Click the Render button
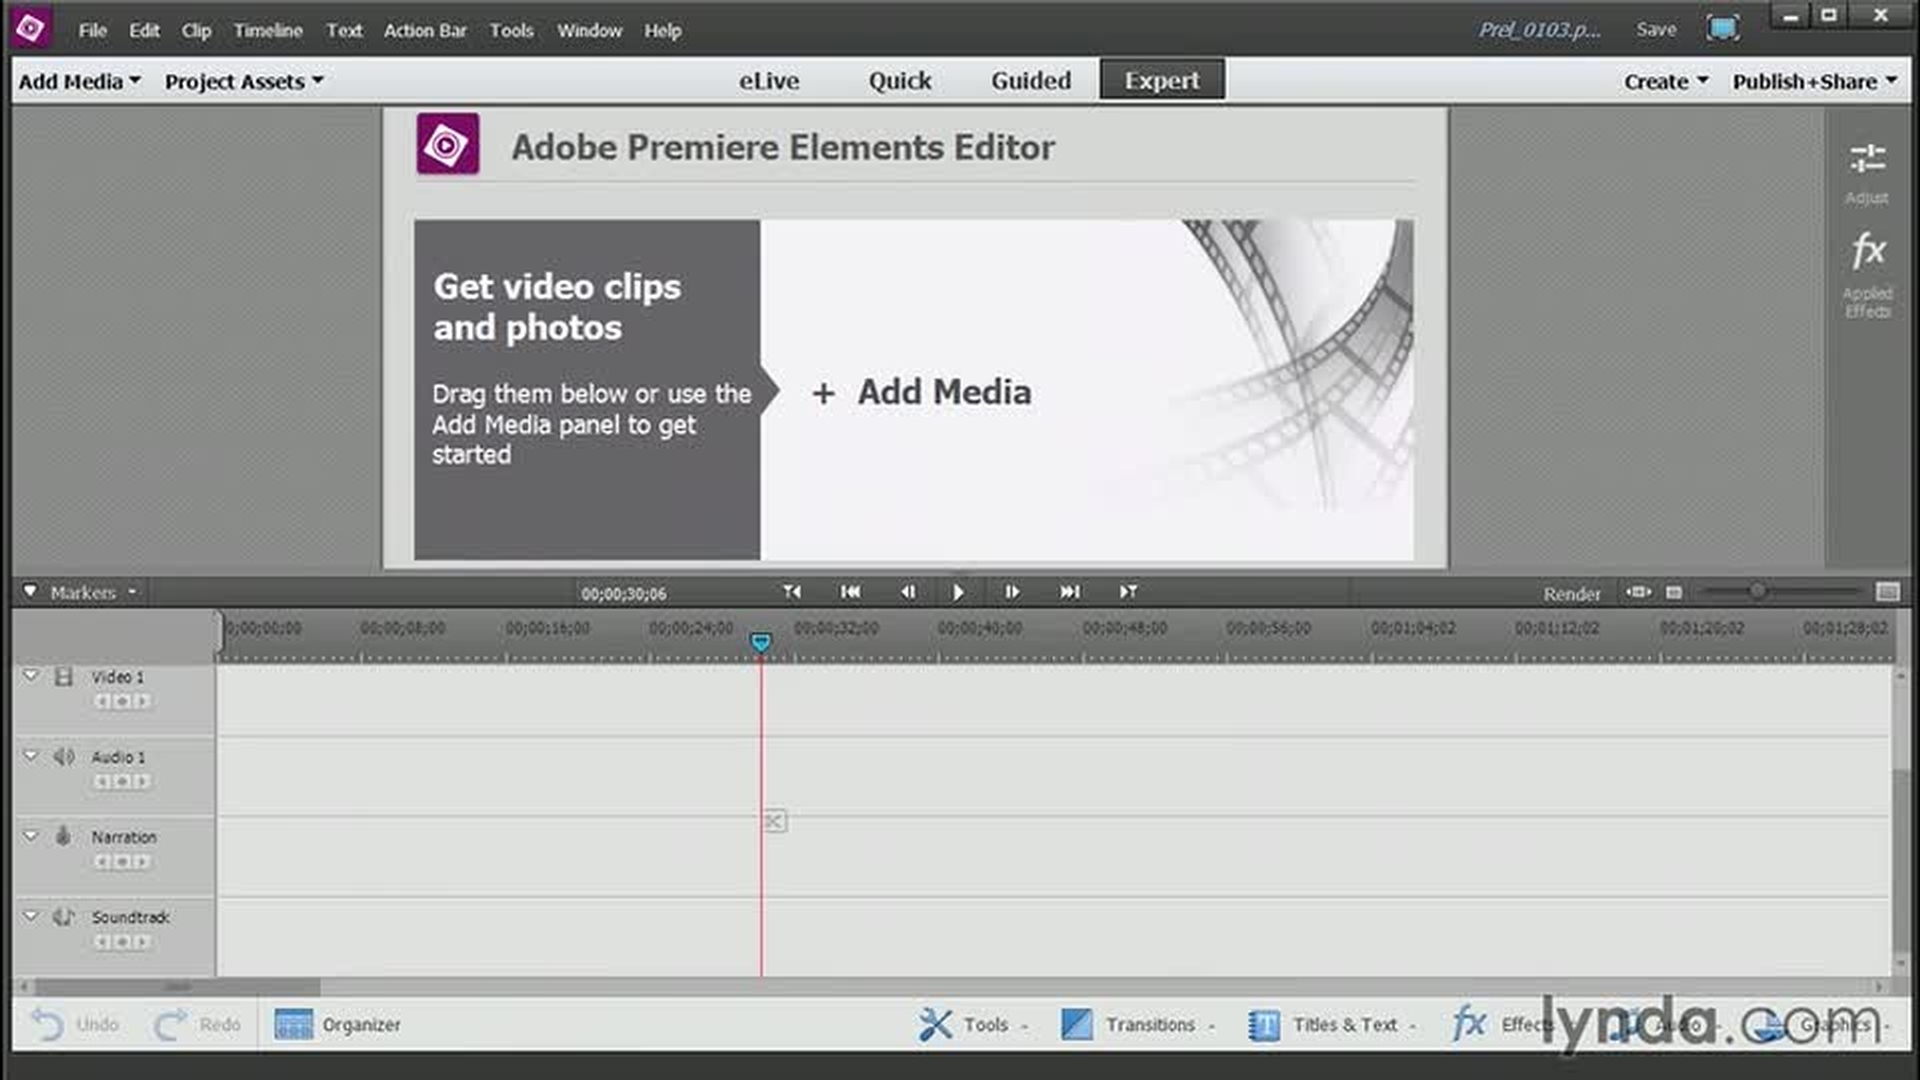Viewport: 1920px width, 1080px height. (1571, 594)
